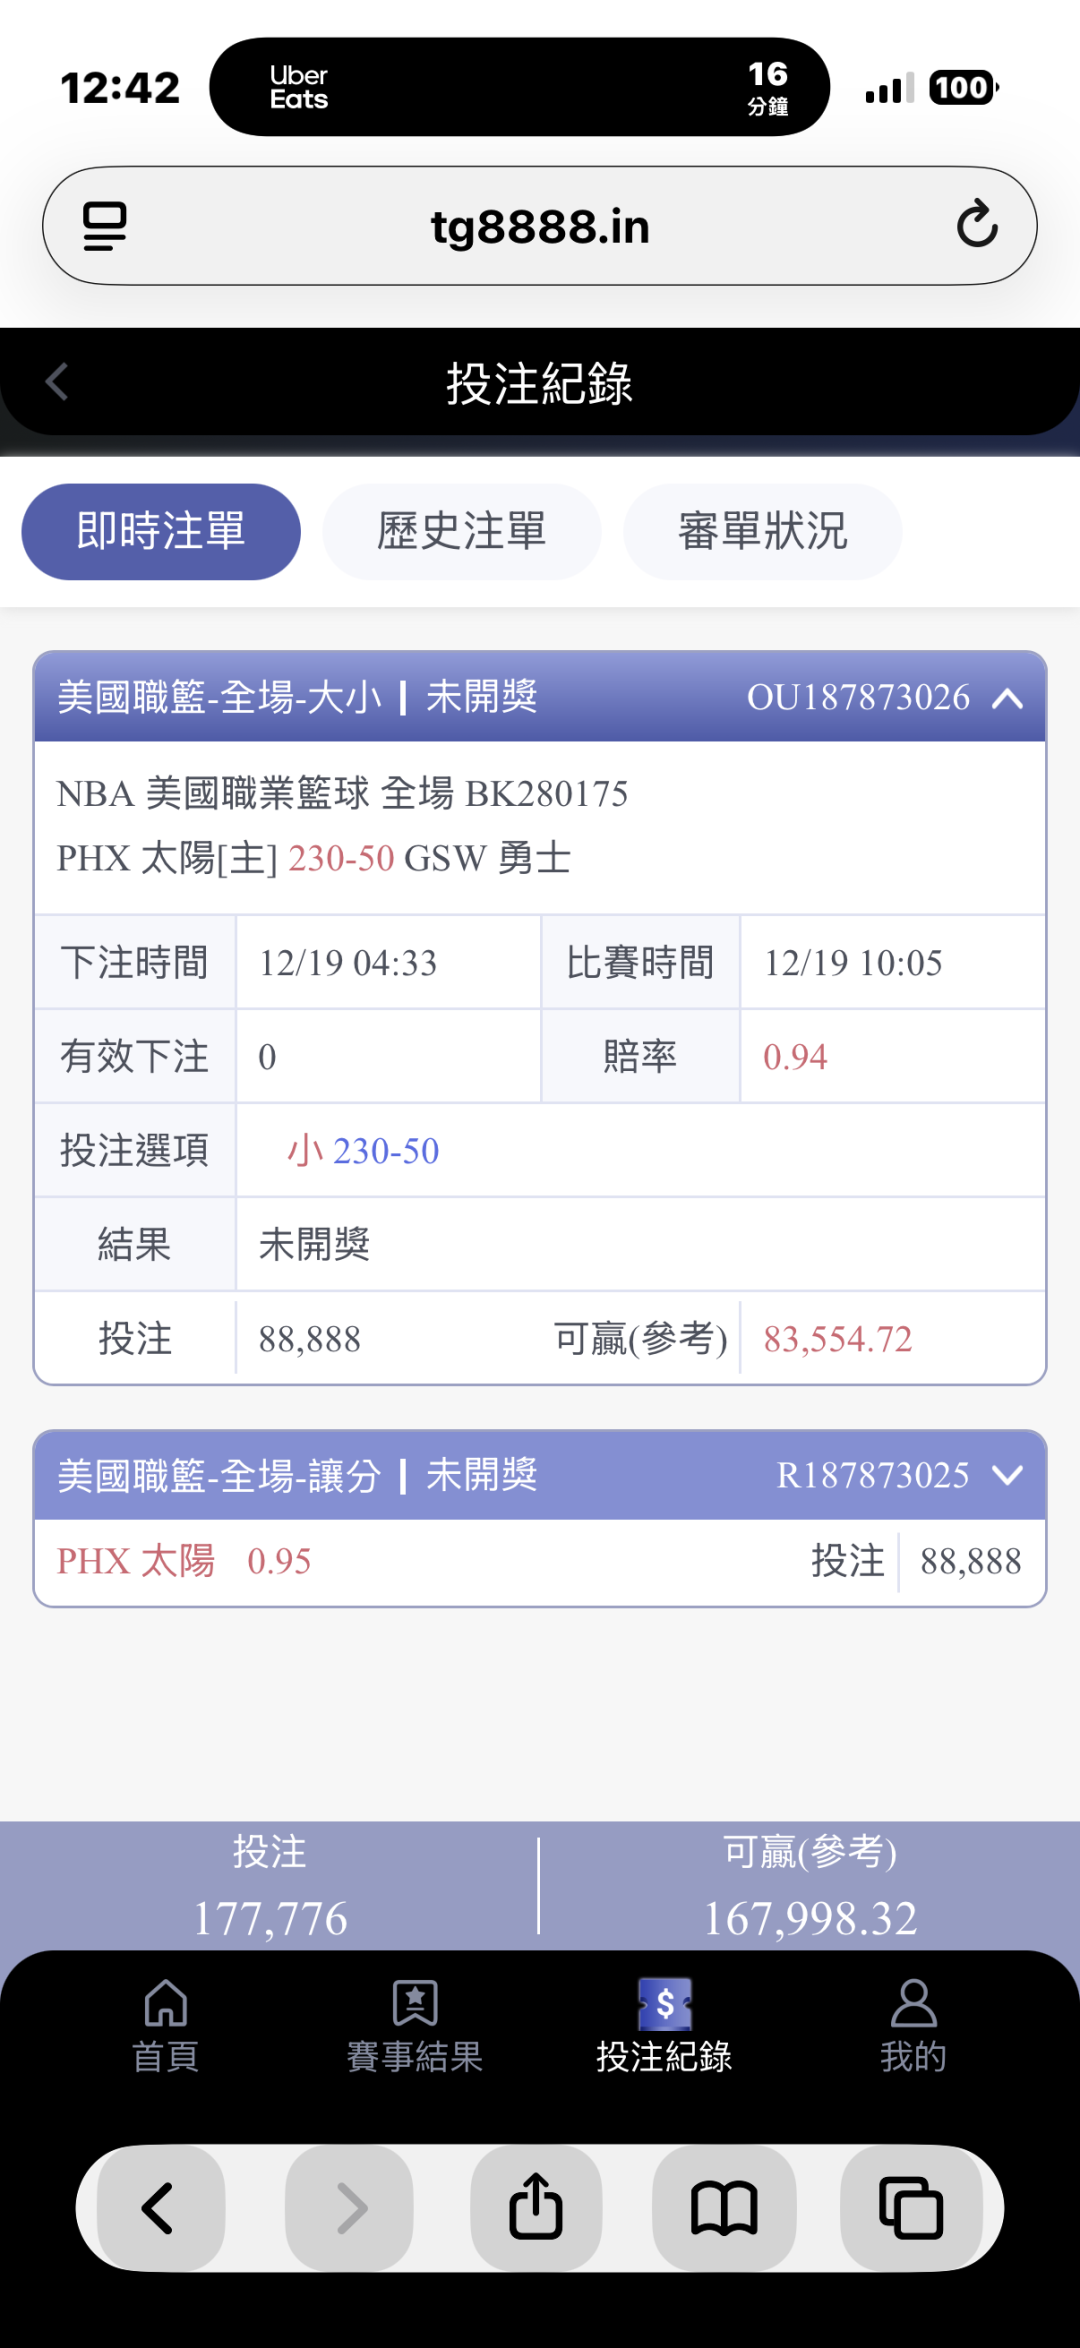Open Safari bookmarks book icon
The image size is (1080, 2348).
pos(724,2207)
